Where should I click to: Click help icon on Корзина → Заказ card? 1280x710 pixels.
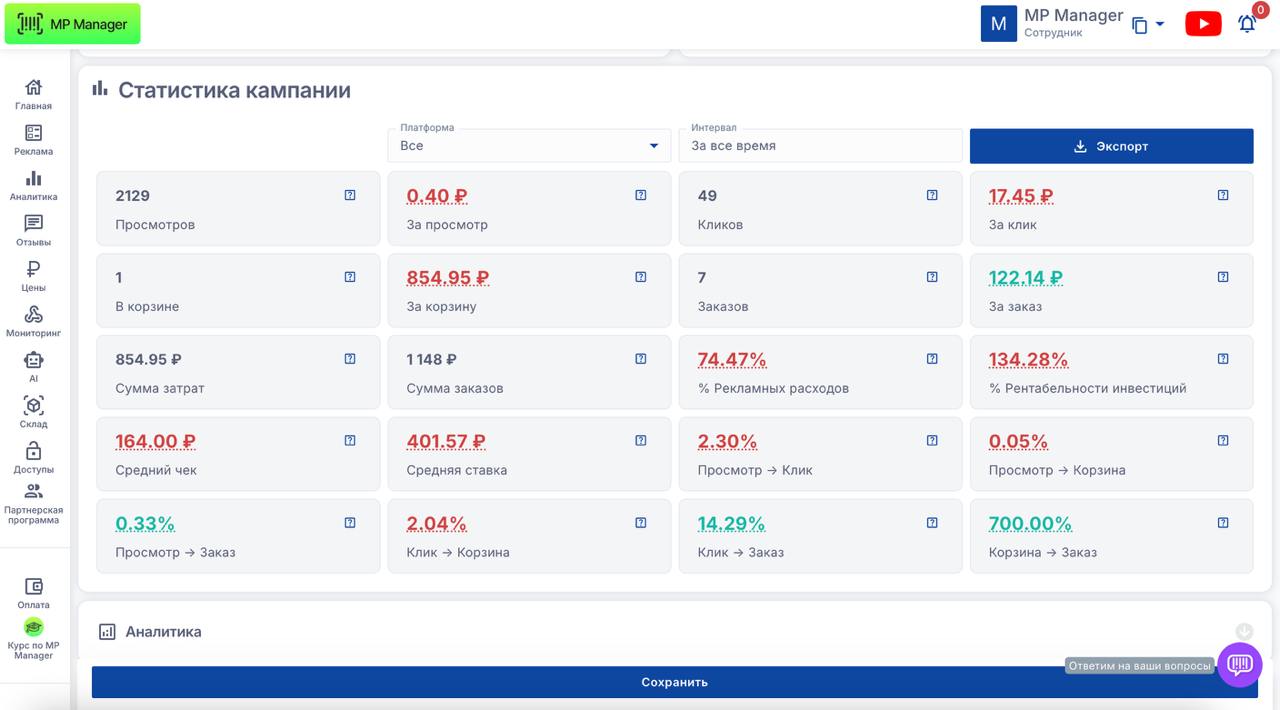(1223, 523)
